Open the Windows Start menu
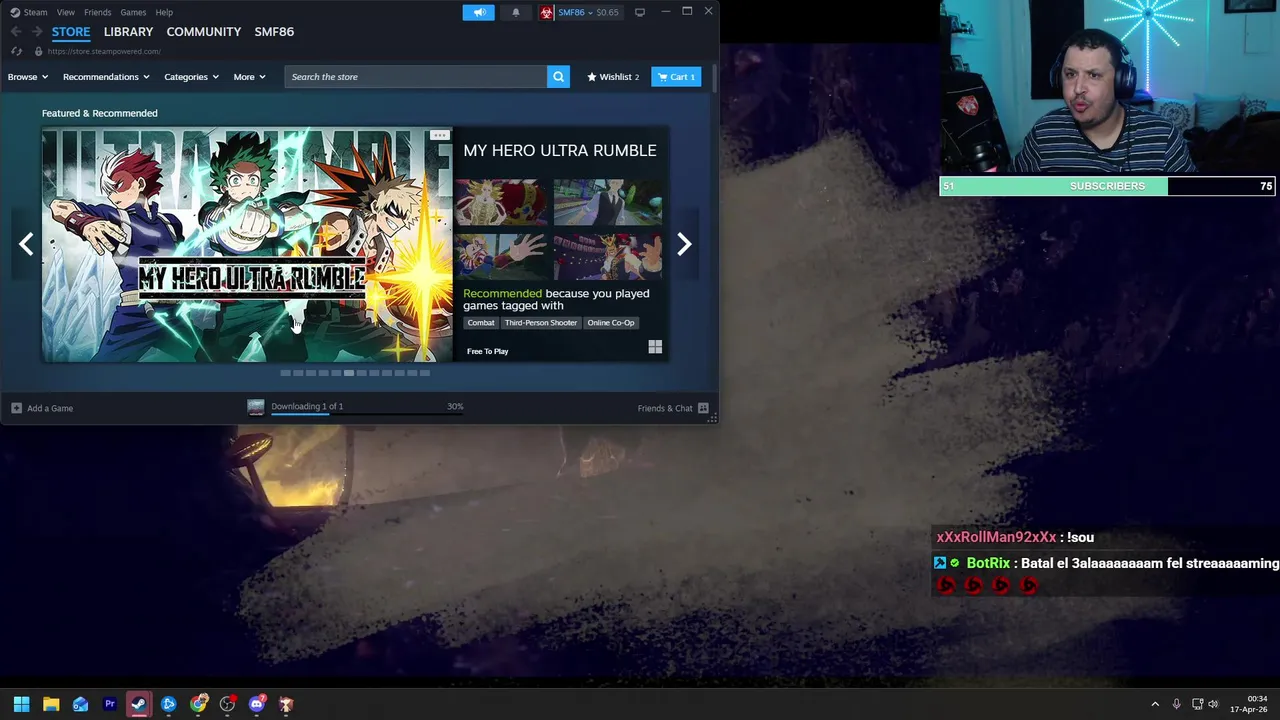 (x=21, y=704)
